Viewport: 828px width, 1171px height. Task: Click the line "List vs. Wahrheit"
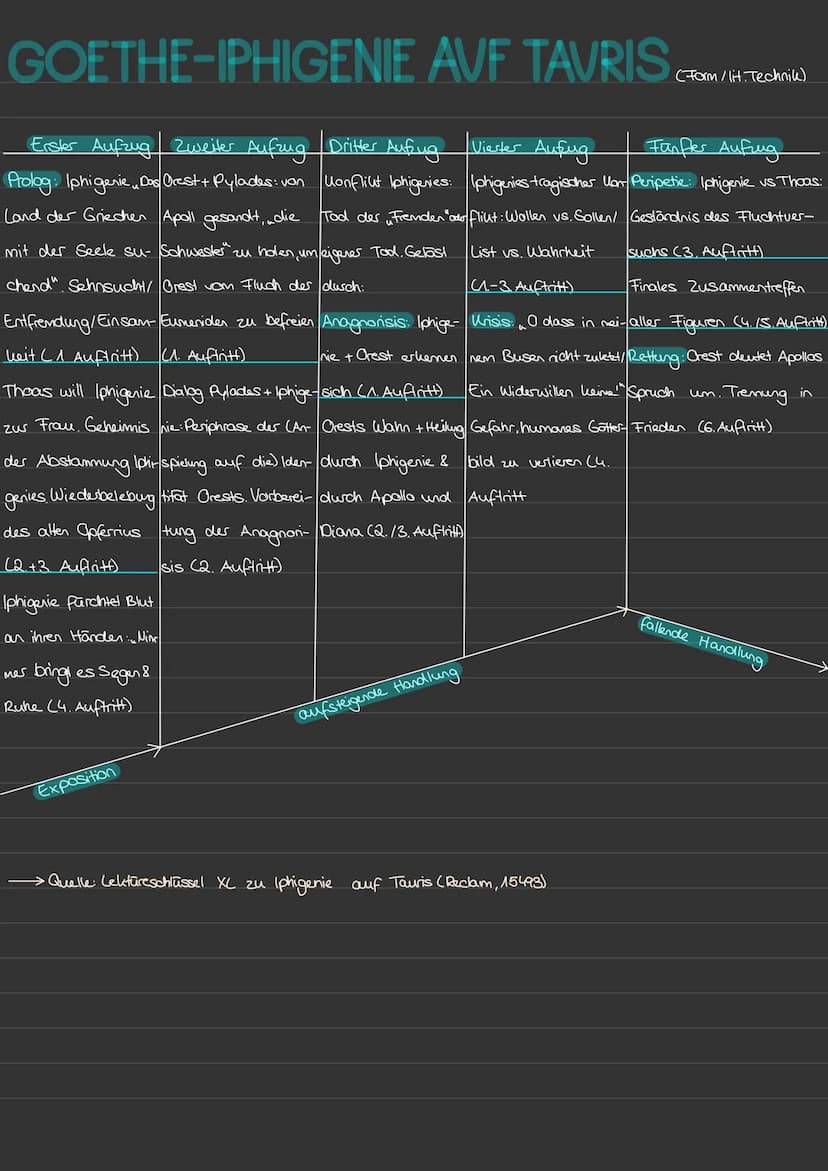(532, 252)
